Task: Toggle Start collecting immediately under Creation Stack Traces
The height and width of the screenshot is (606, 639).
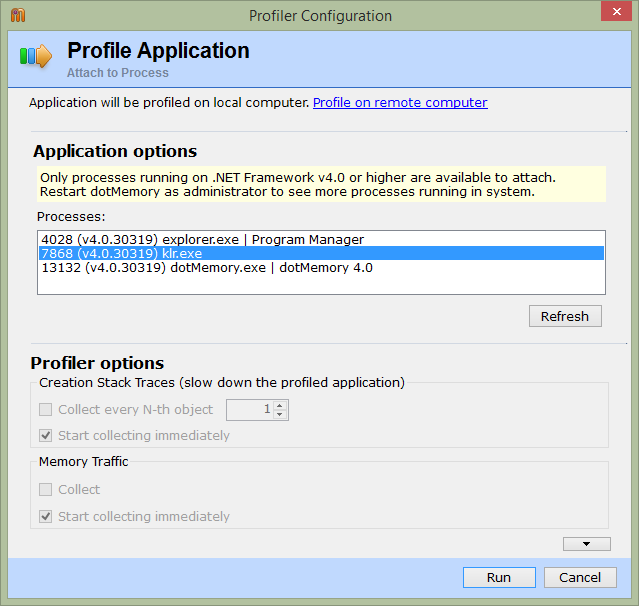Action: point(45,435)
